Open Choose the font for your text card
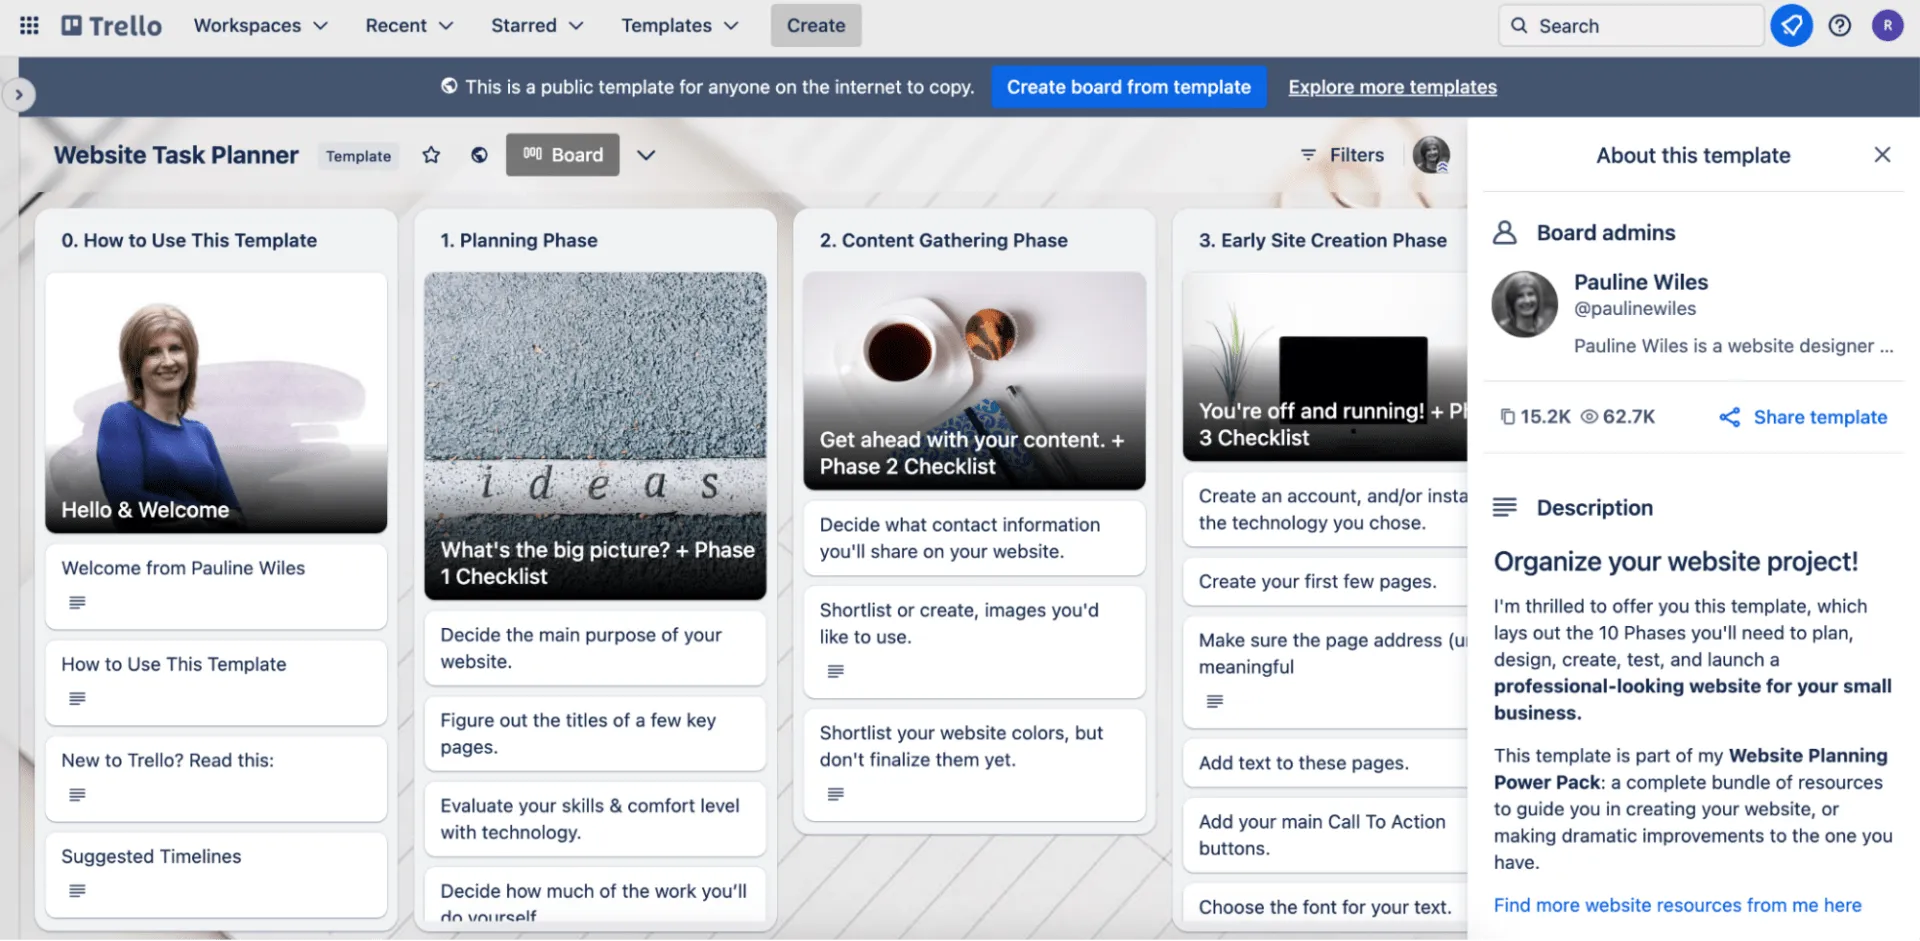The height and width of the screenshot is (941, 1920). [1324, 903]
